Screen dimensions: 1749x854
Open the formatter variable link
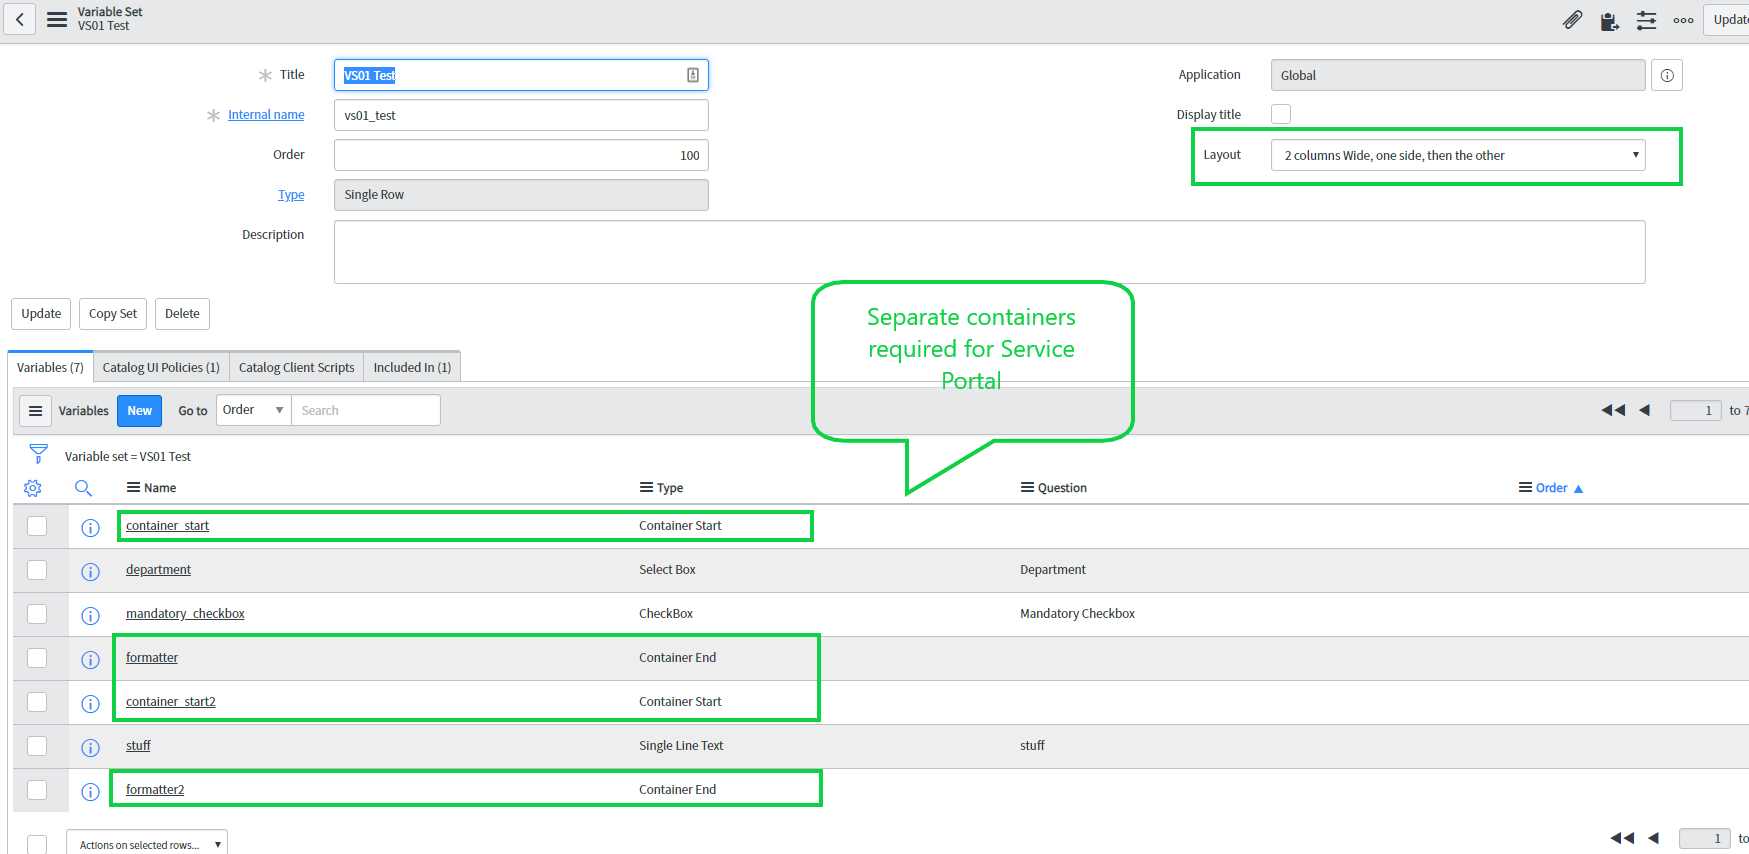[152, 658]
